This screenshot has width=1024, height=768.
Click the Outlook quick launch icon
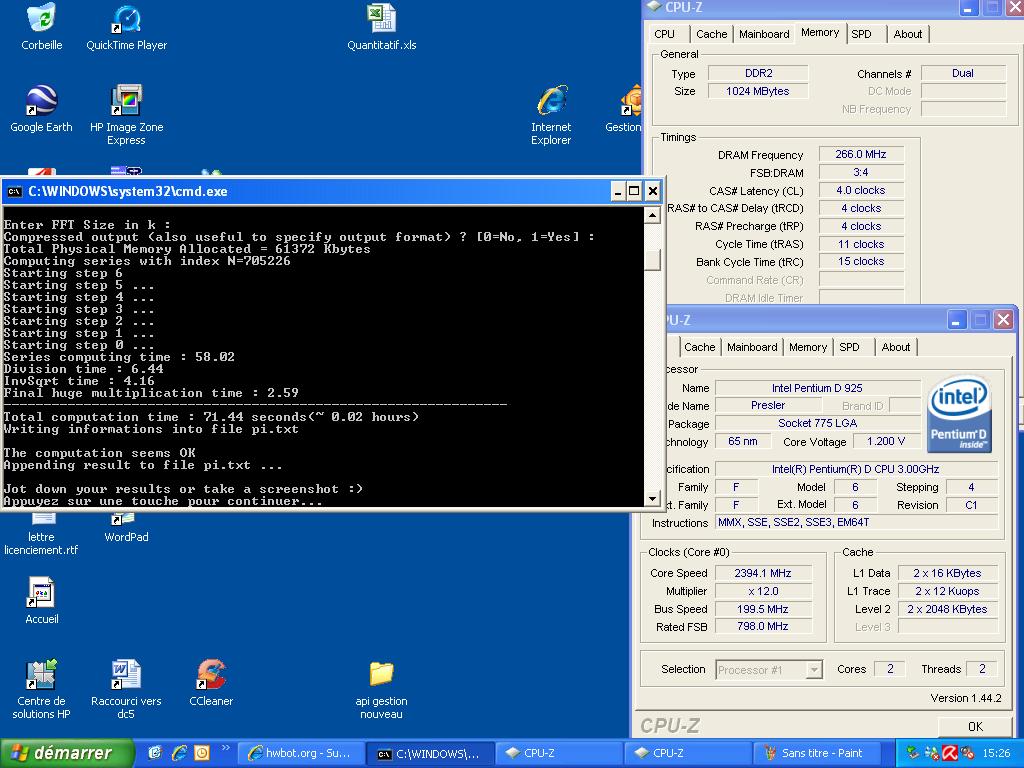202,753
